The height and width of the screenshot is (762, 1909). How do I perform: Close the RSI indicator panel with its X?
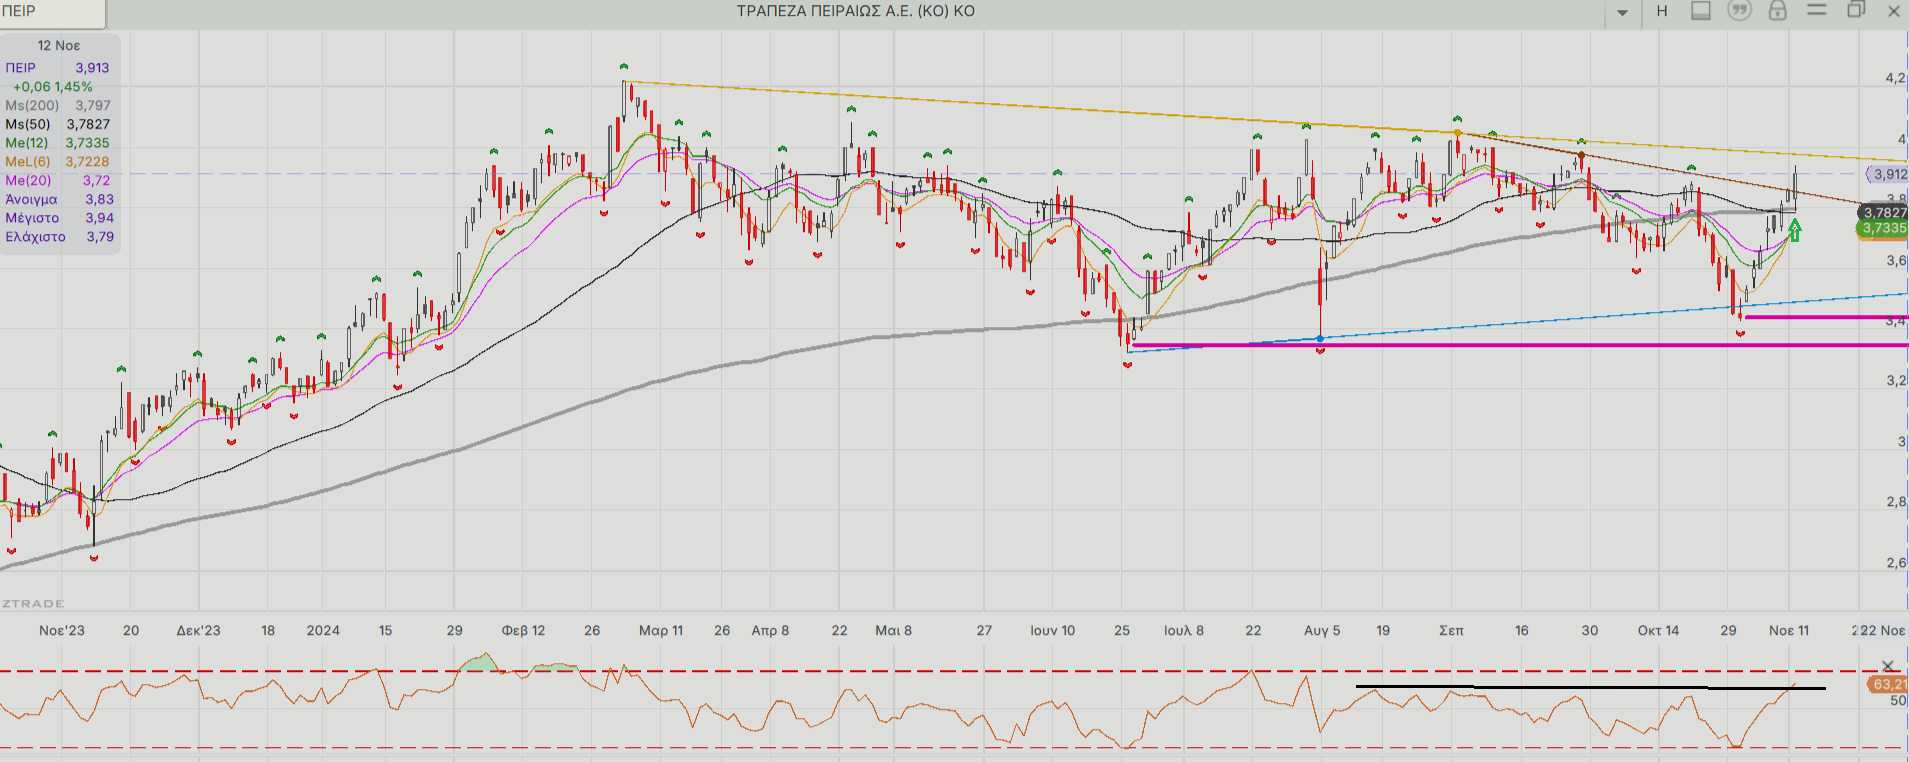click(x=1888, y=666)
